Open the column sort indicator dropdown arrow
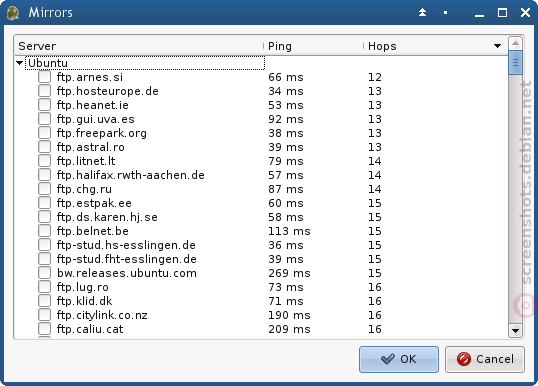The width and height of the screenshot is (538, 386). pos(498,46)
